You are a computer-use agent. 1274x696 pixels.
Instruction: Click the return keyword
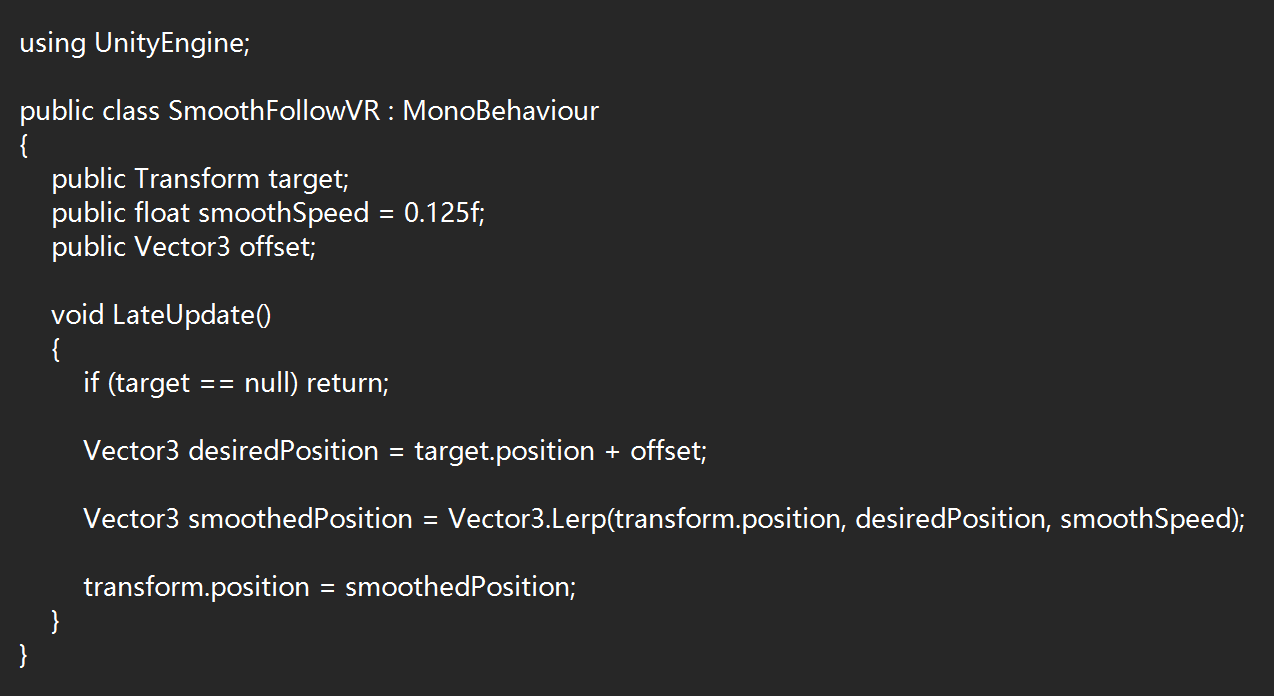[347, 383]
